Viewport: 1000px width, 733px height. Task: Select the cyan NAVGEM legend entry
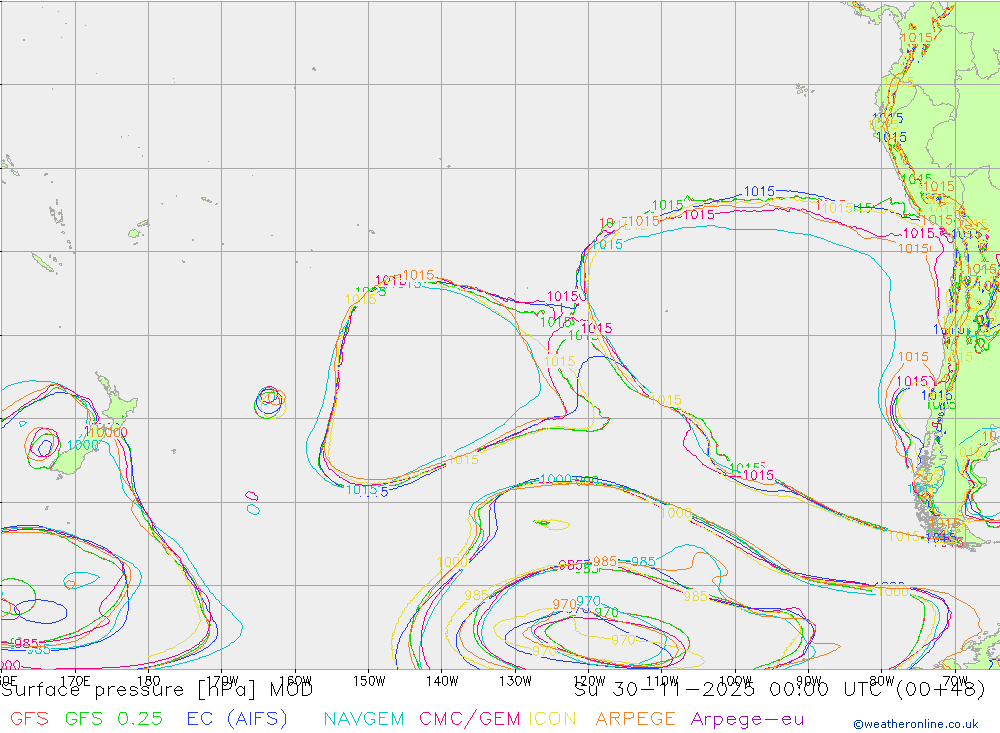[x=364, y=719]
